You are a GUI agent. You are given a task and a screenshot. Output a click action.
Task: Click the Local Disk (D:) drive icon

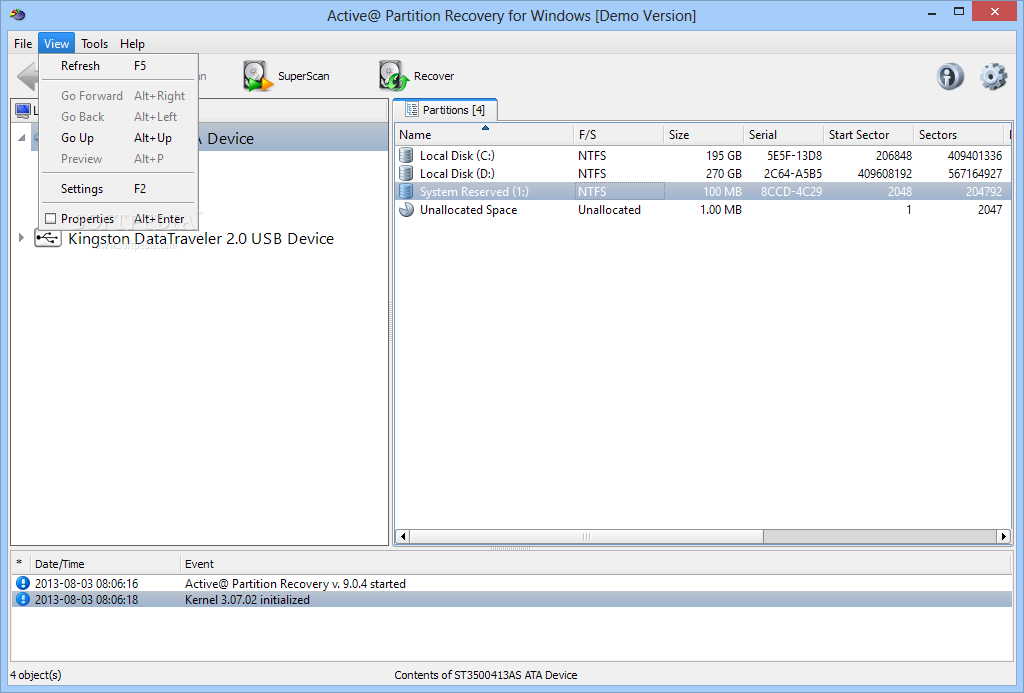[406, 174]
